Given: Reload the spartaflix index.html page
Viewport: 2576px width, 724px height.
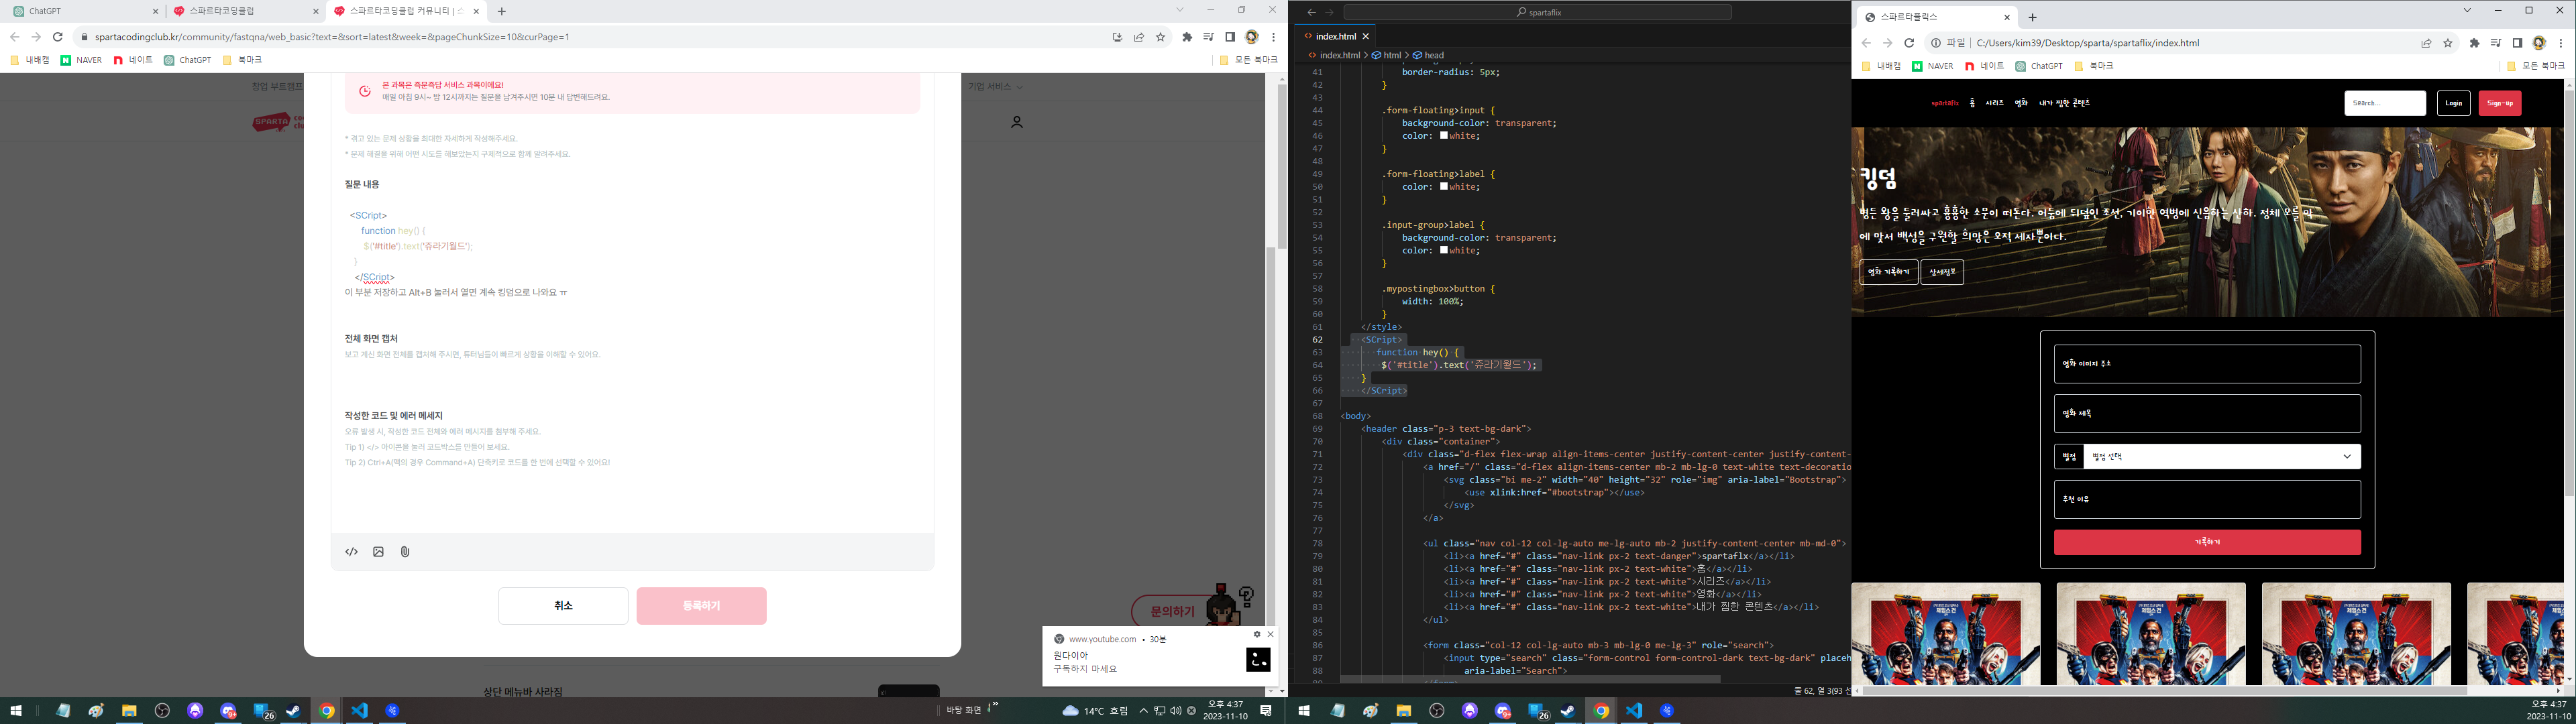Looking at the screenshot, I should 1909,43.
